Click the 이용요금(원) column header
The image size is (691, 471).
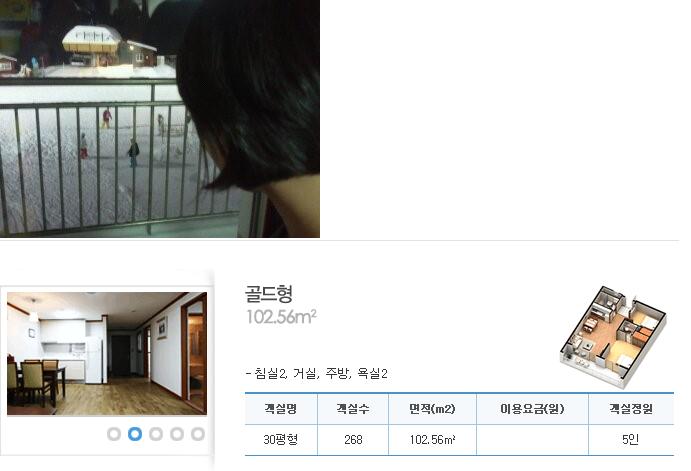pos(532,409)
